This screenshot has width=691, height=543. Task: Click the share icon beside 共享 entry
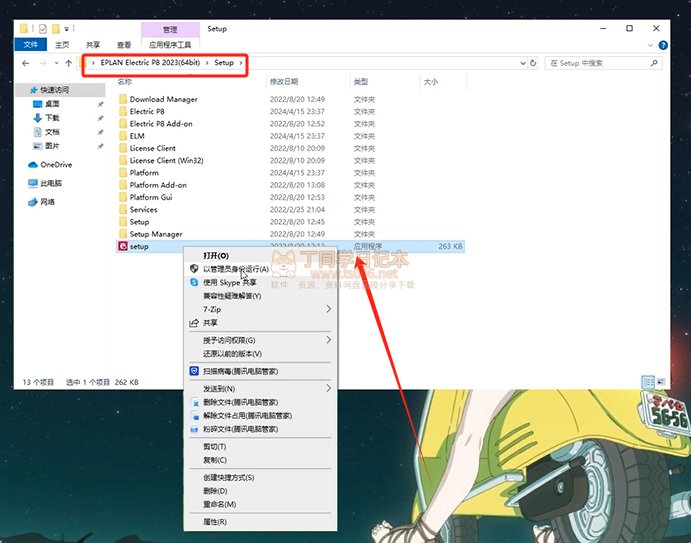(194, 323)
